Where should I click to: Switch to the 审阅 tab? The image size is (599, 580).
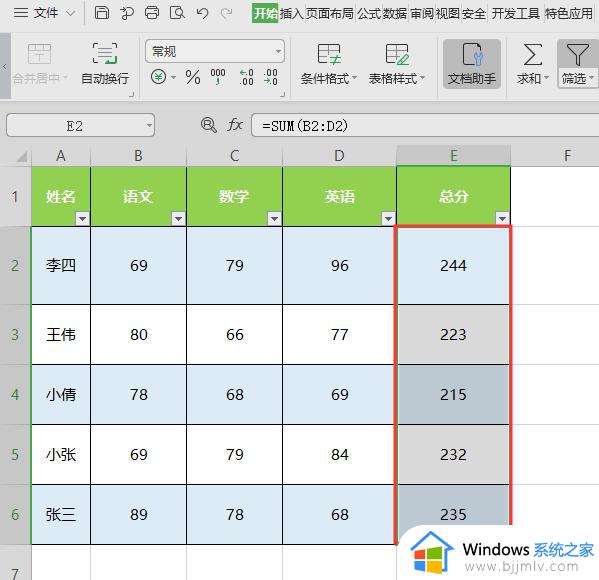(x=422, y=13)
